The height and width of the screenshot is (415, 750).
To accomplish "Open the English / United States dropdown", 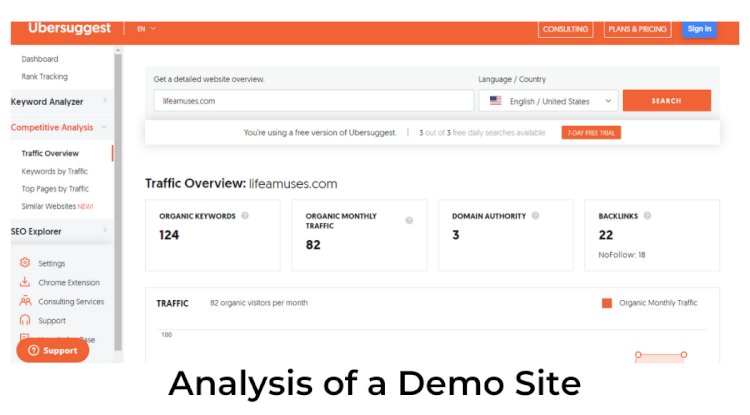I will (549, 101).
